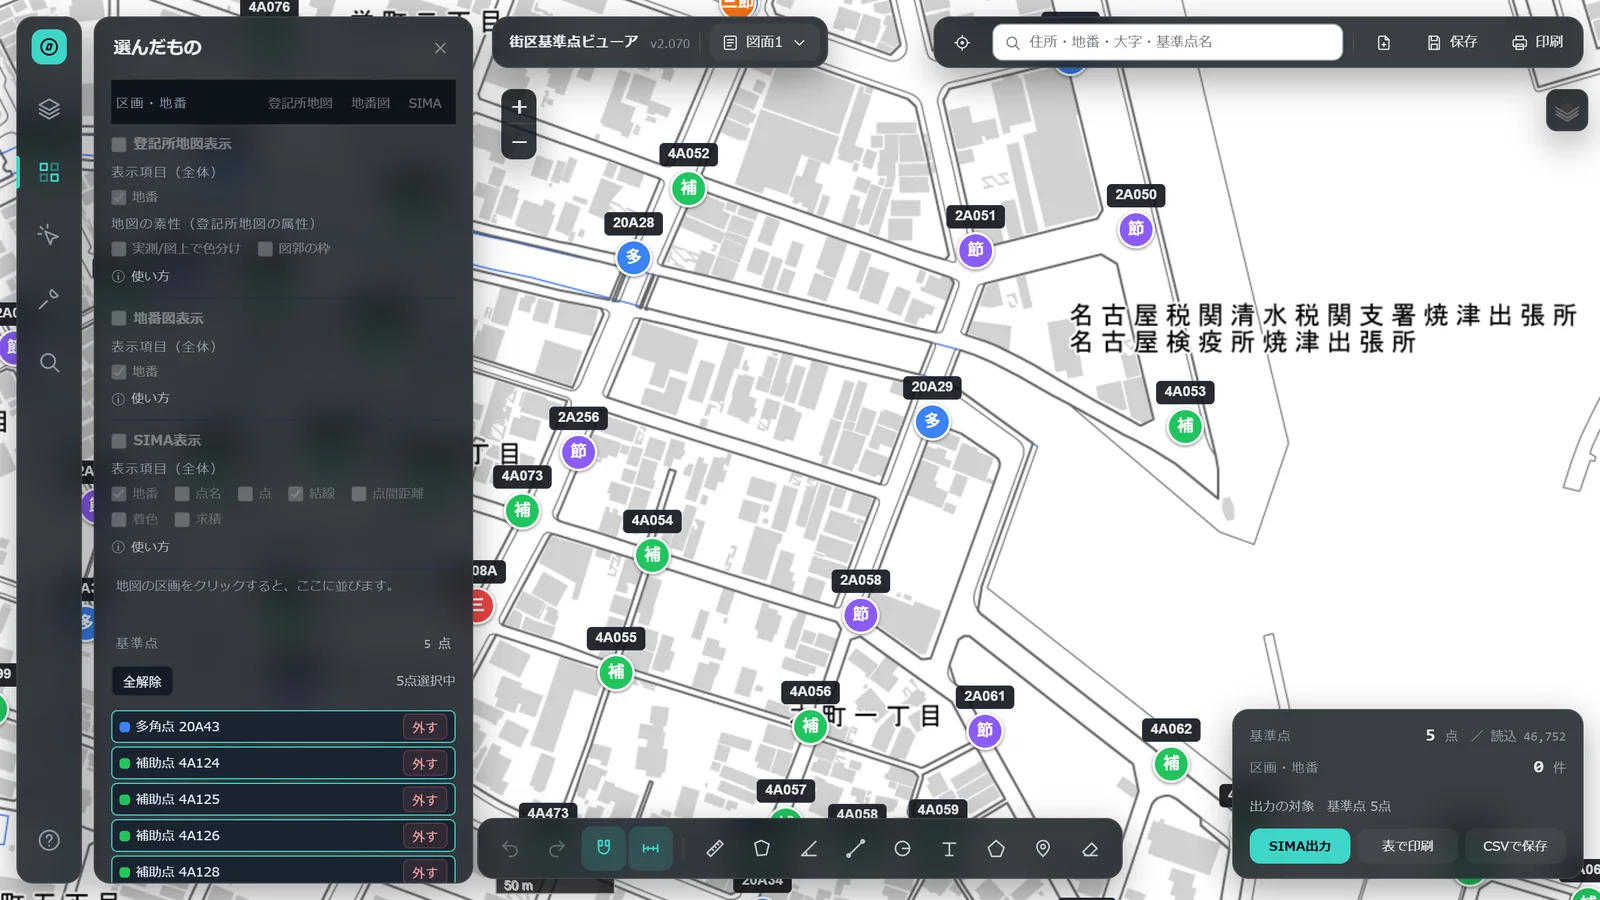Viewport: 1600px width, 900px height.
Task: Enable the 登記所地図表示 checkbox
Action: (x=119, y=144)
